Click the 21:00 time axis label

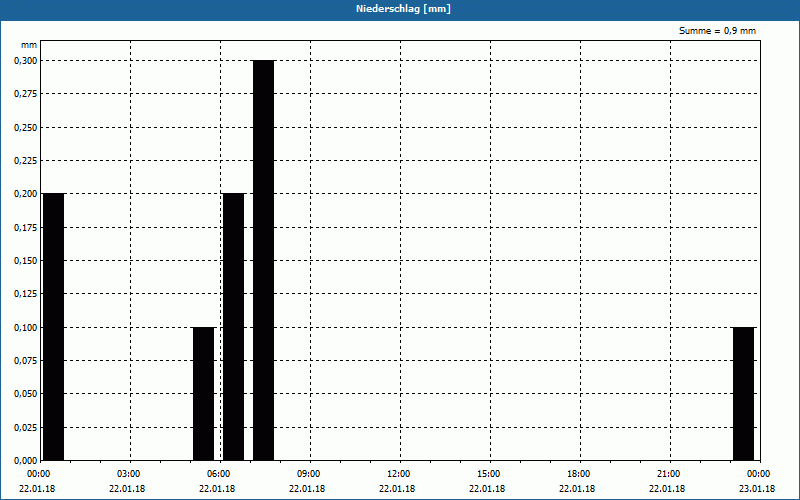pyautogui.click(x=668, y=474)
